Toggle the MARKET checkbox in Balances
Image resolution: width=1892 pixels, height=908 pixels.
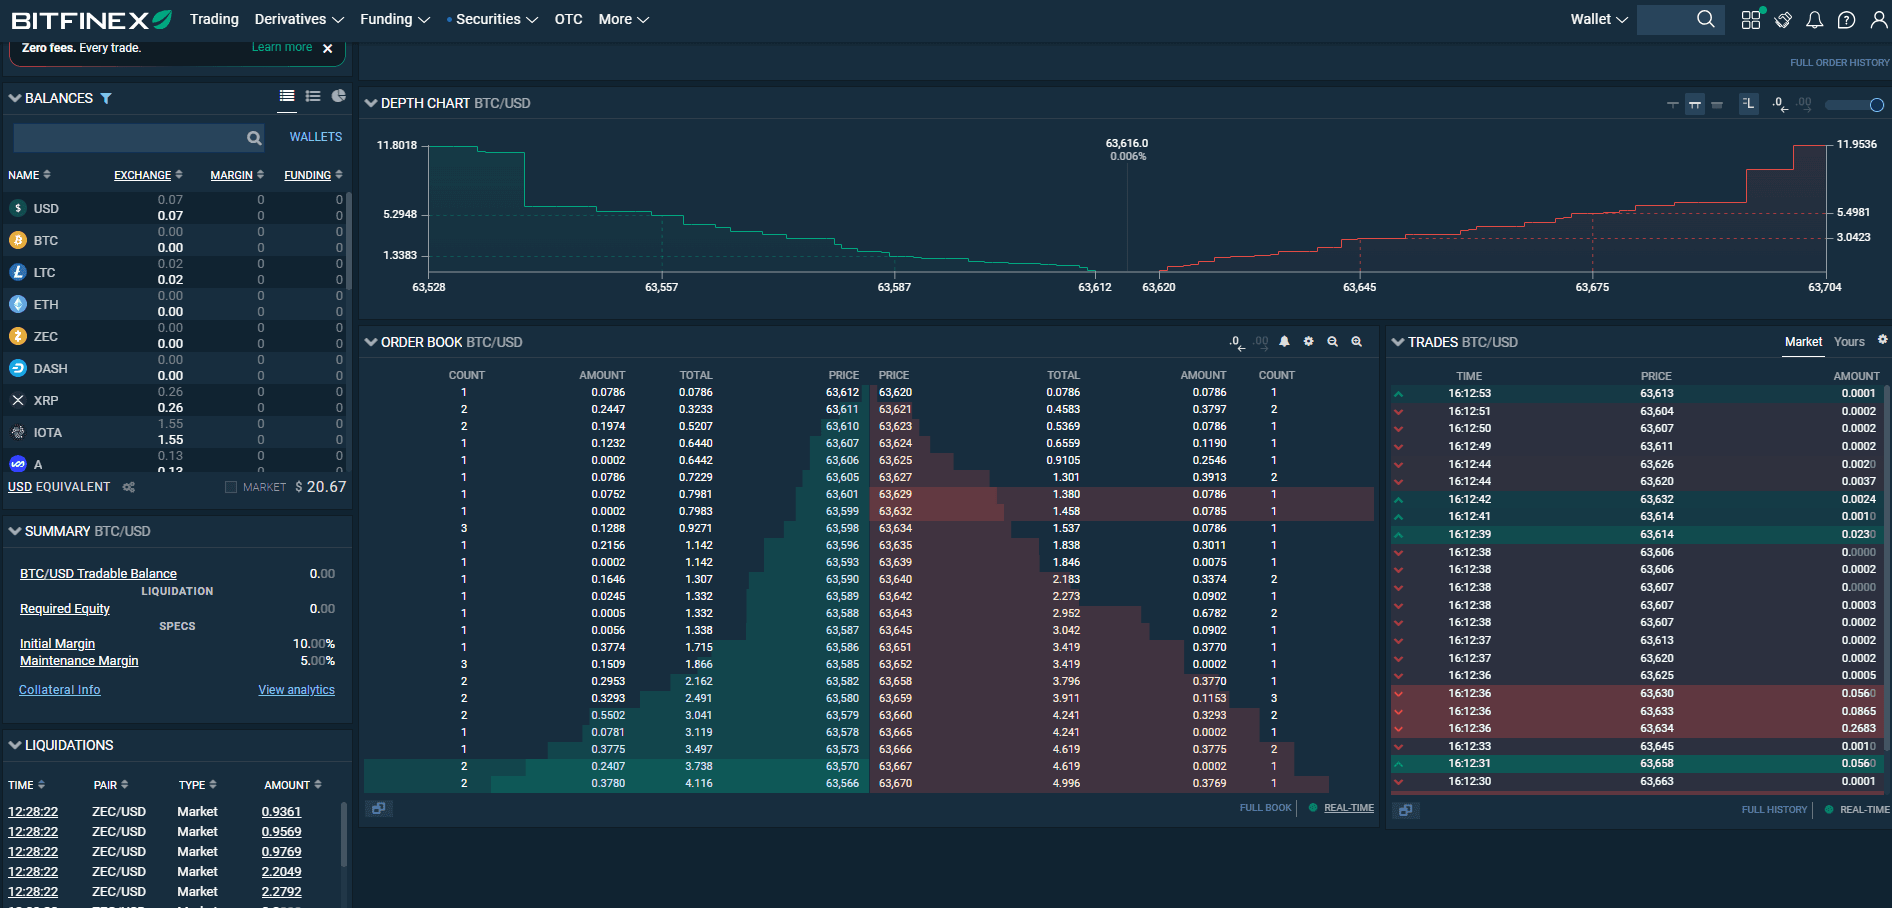point(231,487)
